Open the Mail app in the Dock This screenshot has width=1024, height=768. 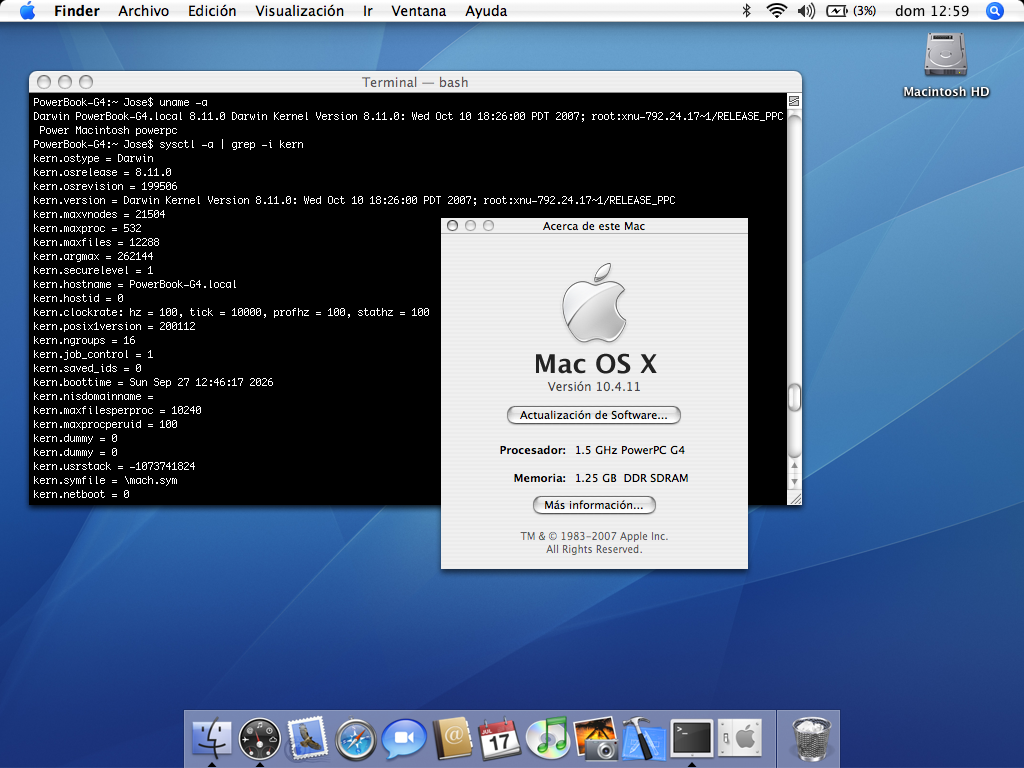(307, 738)
